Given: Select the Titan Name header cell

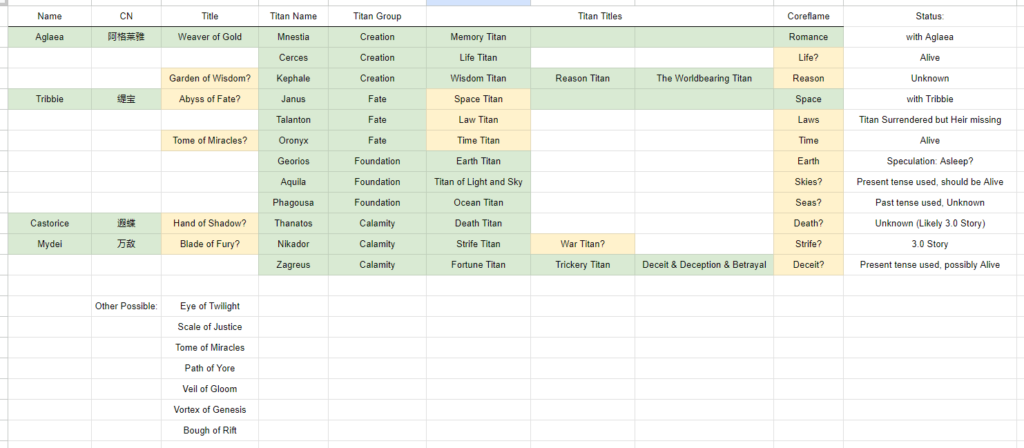Looking at the screenshot, I should point(293,16).
